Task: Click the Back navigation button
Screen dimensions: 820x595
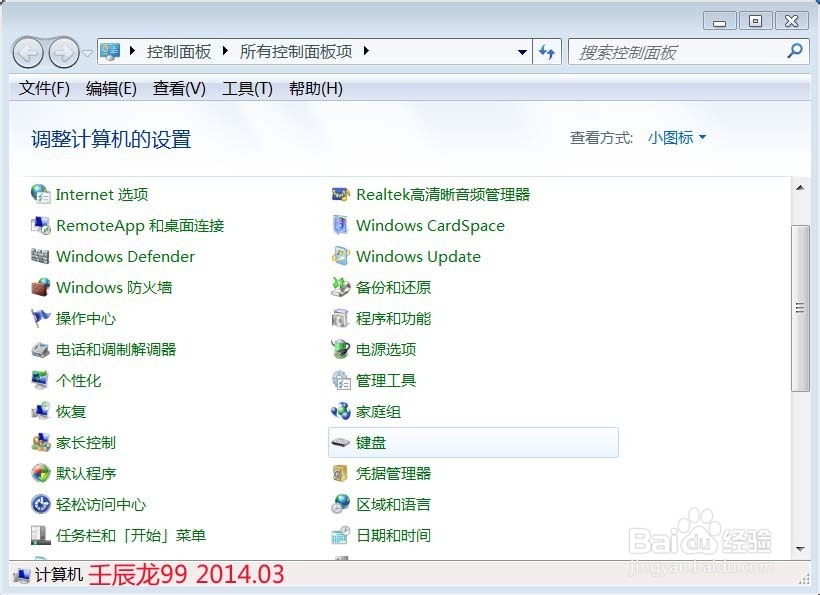Action: click(x=28, y=52)
